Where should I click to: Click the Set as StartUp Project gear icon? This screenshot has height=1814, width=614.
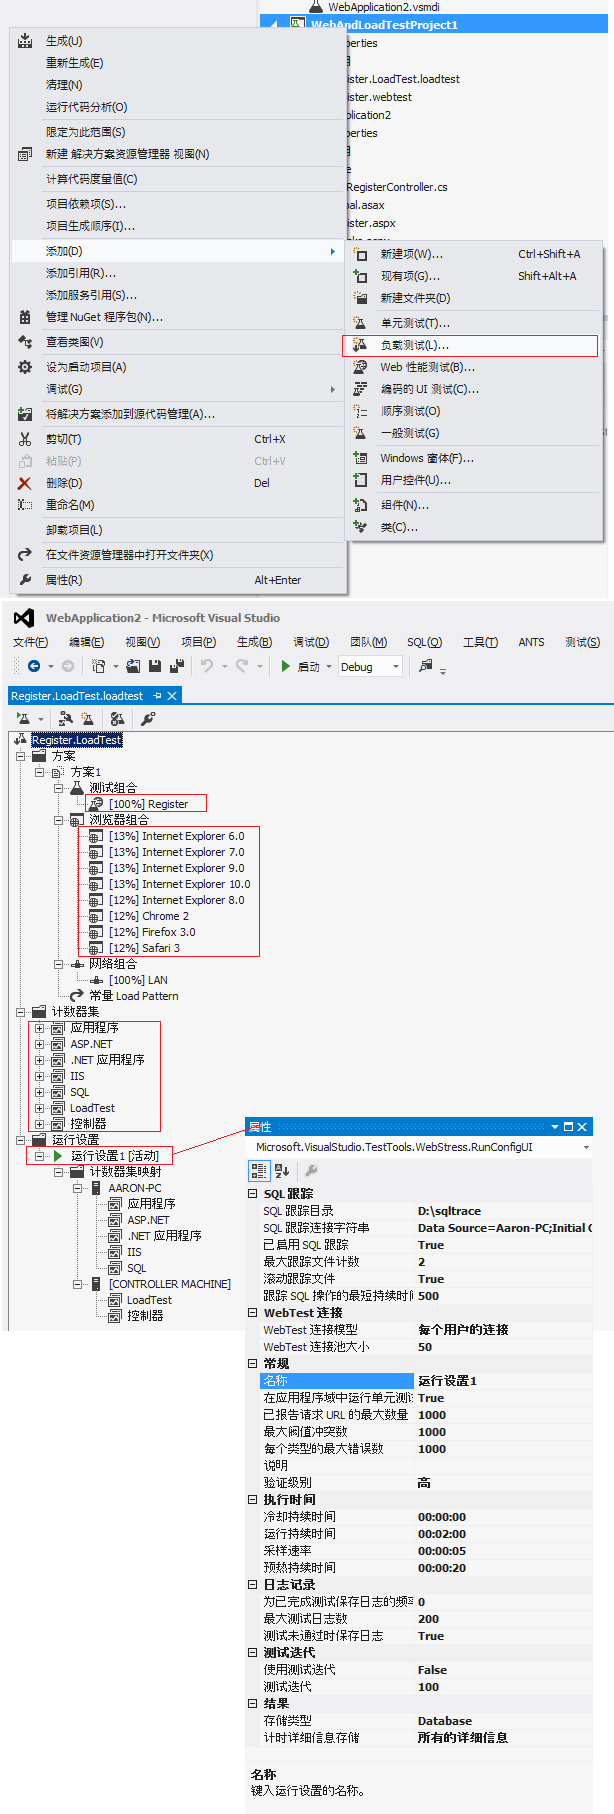click(x=25, y=367)
